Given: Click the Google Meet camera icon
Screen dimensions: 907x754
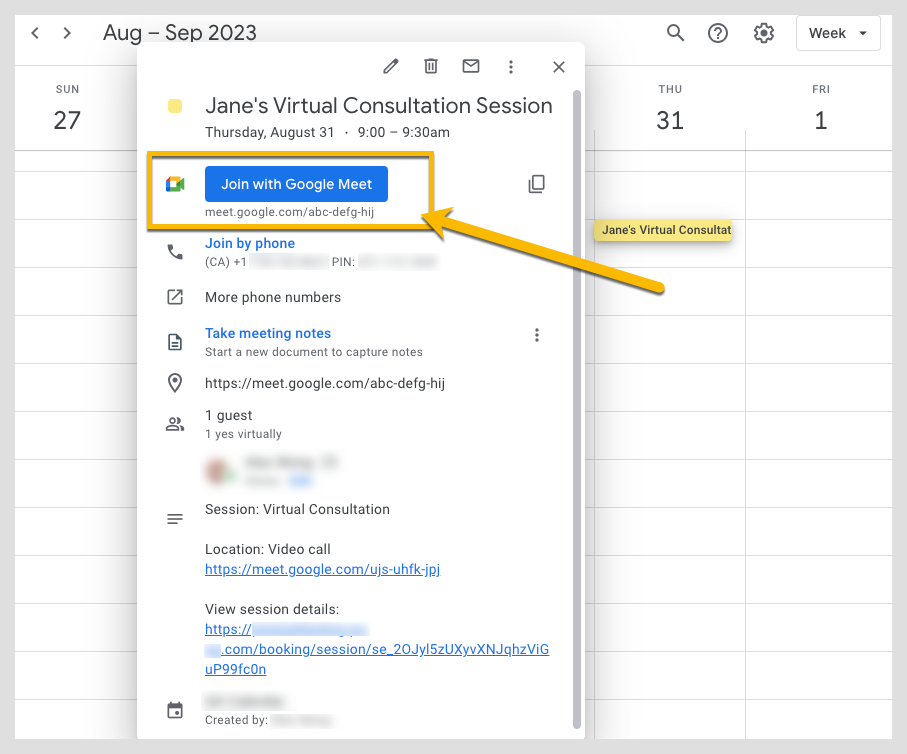Looking at the screenshot, I should click(175, 184).
